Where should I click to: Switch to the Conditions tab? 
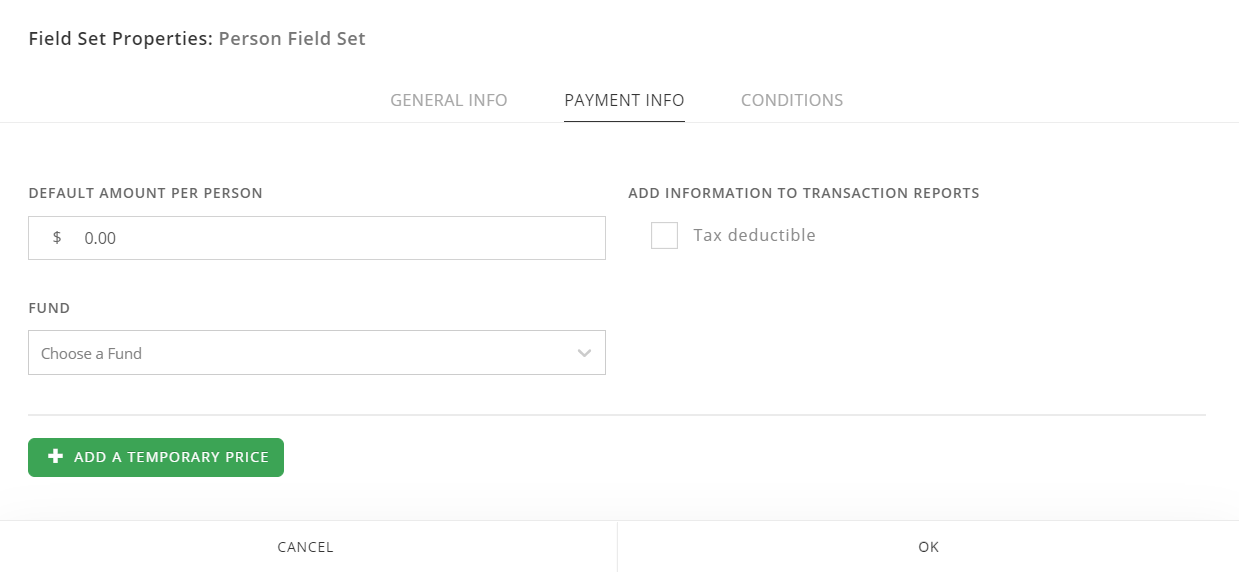click(792, 100)
